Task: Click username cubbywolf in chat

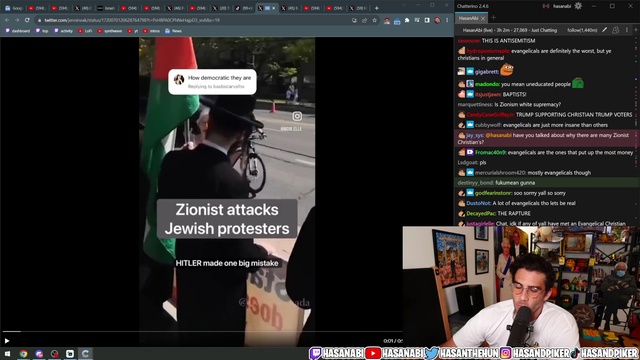Action: (x=488, y=125)
